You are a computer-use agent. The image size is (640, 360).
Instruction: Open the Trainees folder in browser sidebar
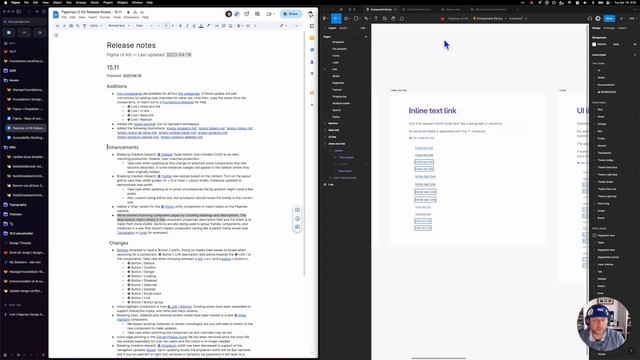tap(16, 214)
